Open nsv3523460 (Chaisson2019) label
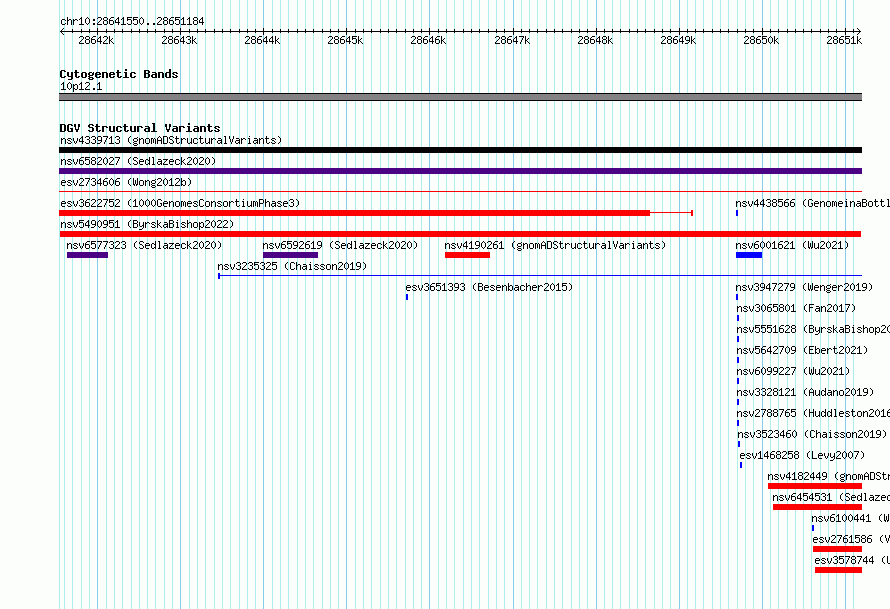The width and height of the screenshot is (890, 609). (812, 434)
